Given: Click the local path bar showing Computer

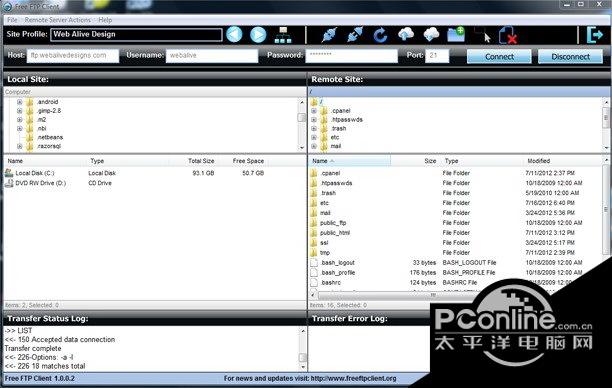Looking at the screenshot, I should point(155,92).
